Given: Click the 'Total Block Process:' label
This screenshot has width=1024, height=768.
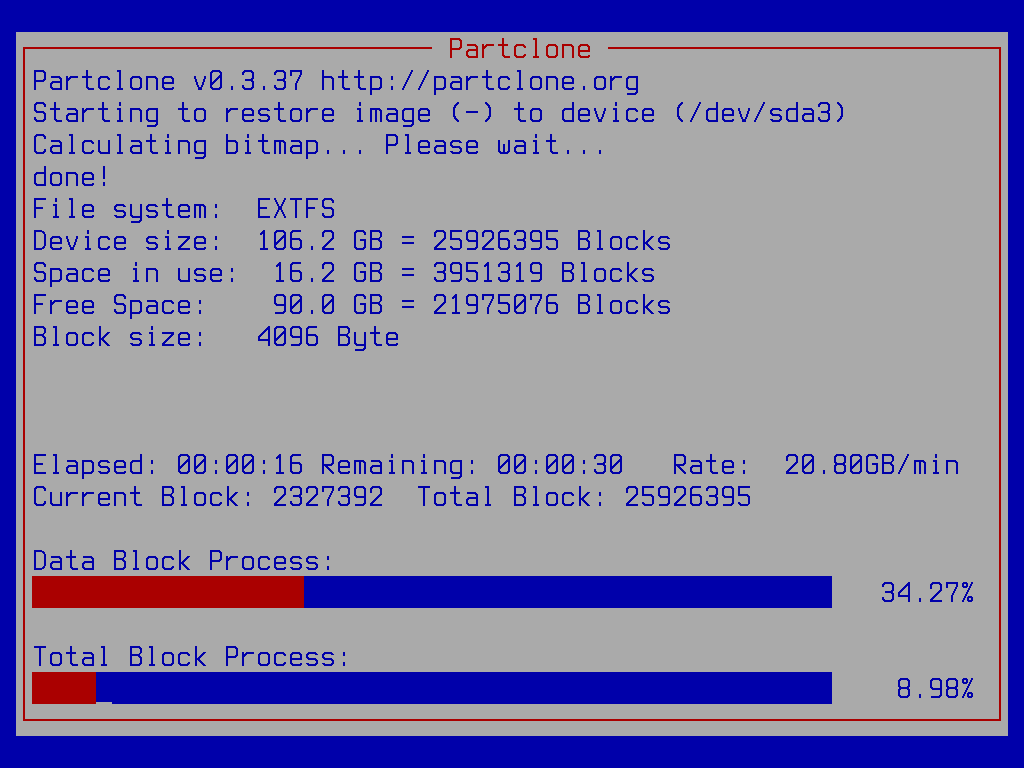Looking at the screenshot, I should click(x=191, y=657).
